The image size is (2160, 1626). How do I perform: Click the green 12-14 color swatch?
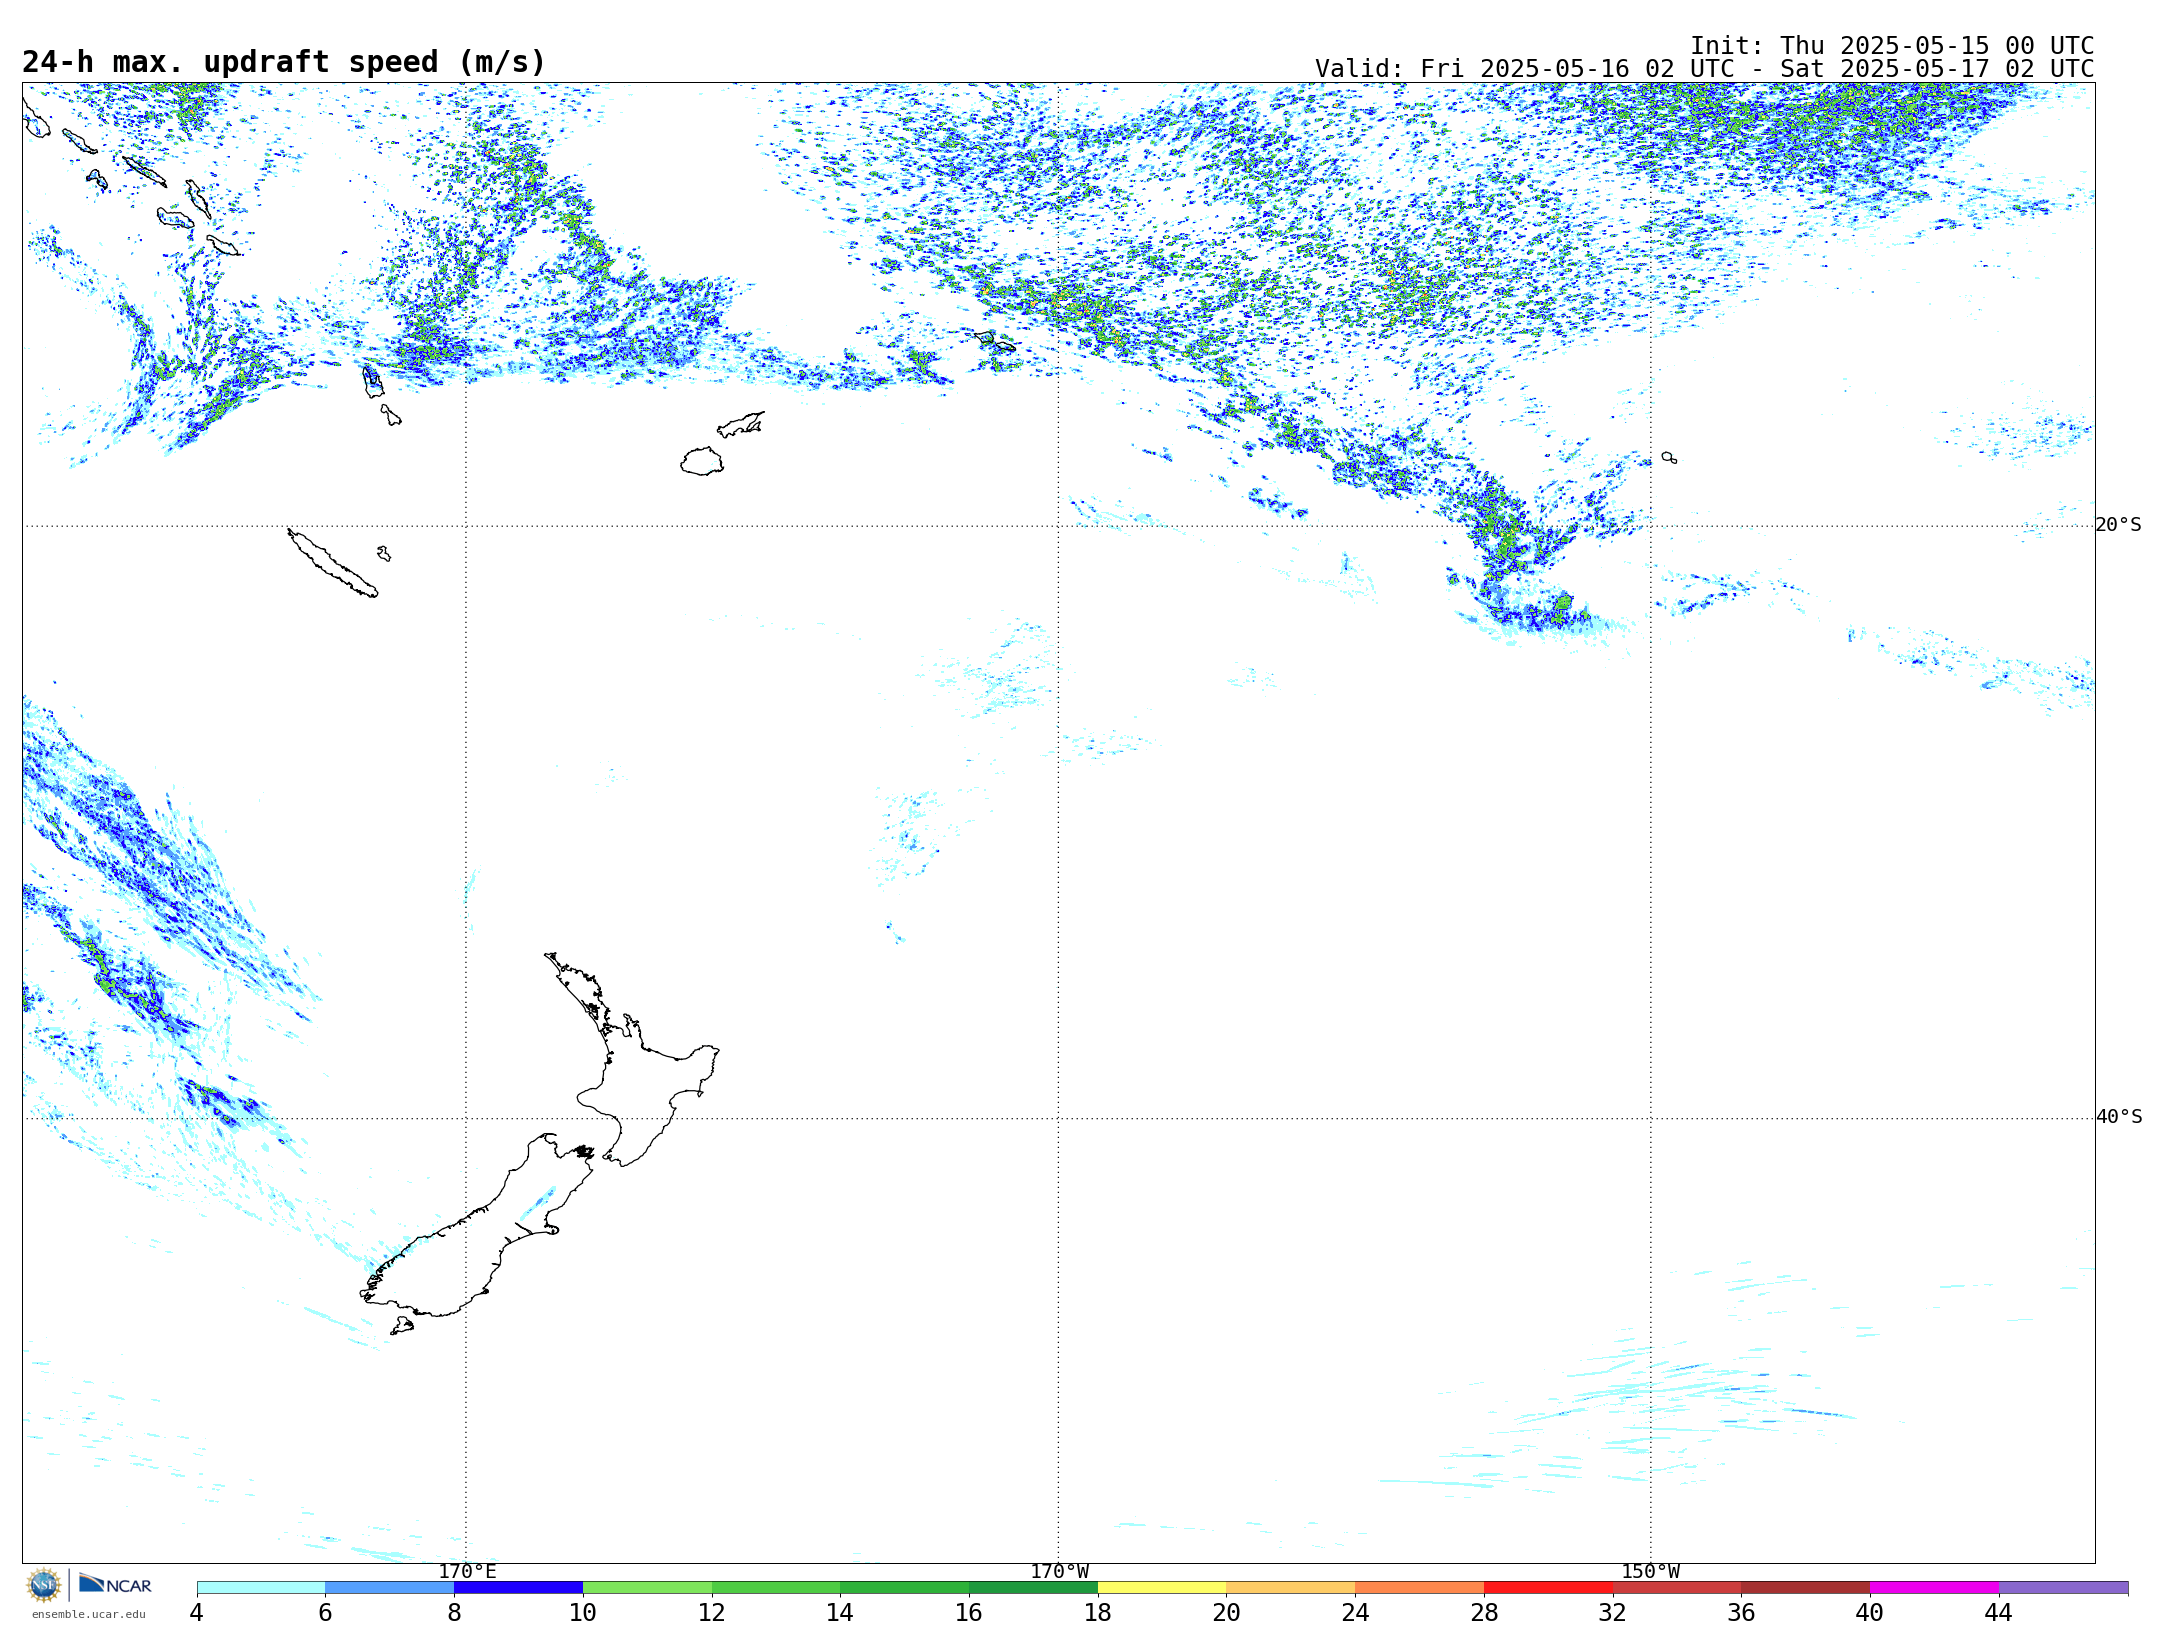pos(776,1587)
